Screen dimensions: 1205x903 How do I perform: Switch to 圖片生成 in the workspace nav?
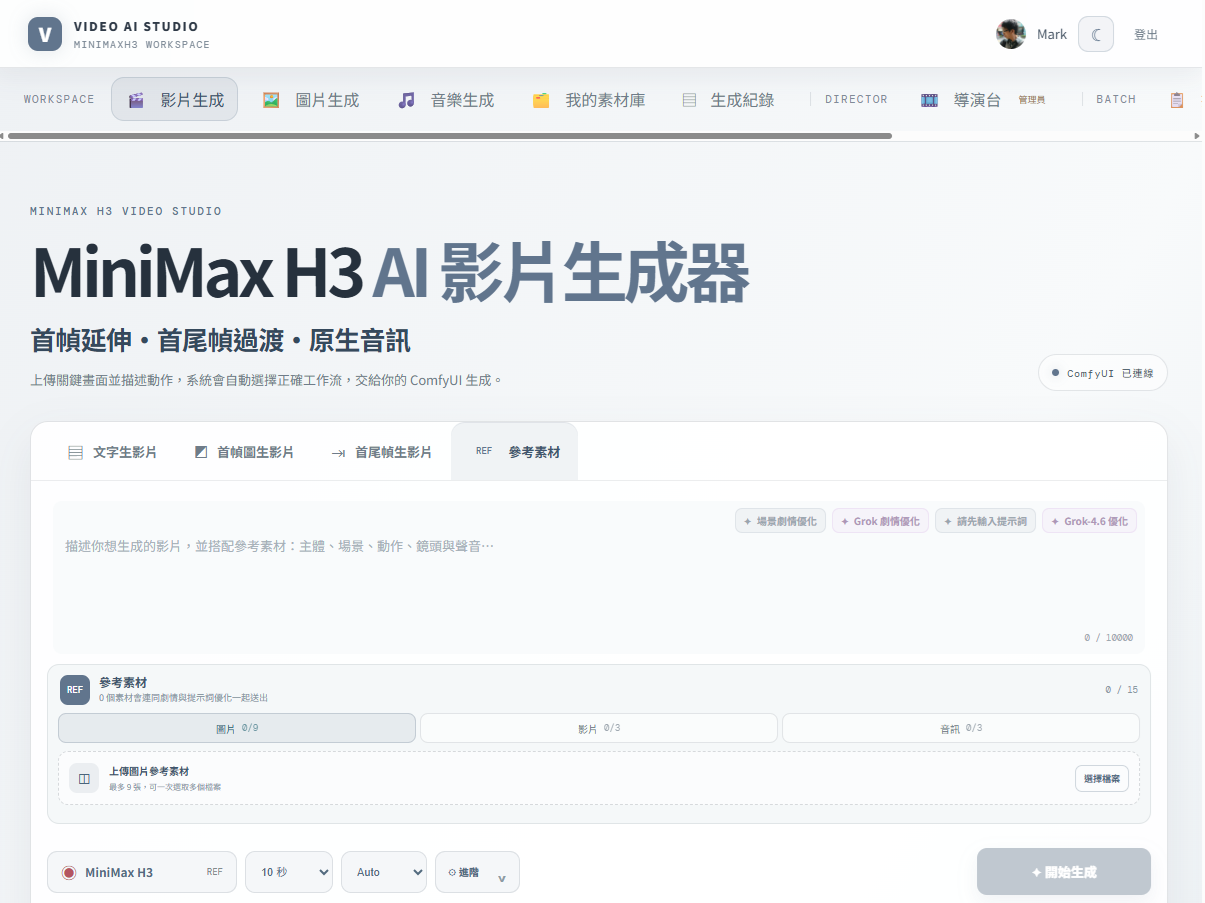point(311,99)
